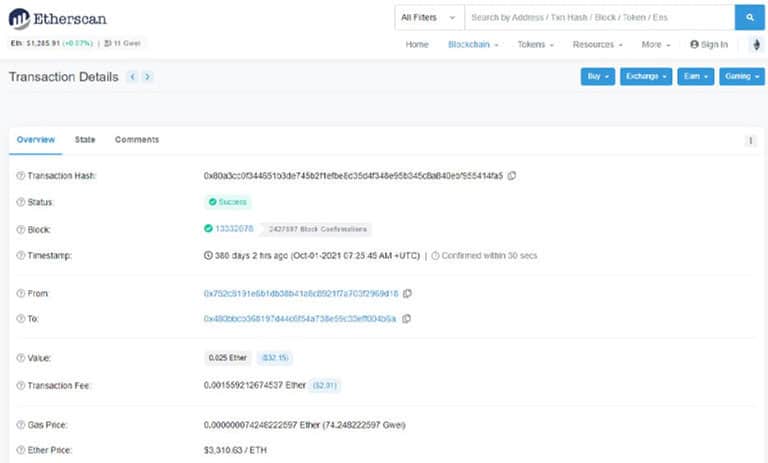The image size is (768, 463).
Task: Go to previous transaction arrow
Action: pos(132,76)
